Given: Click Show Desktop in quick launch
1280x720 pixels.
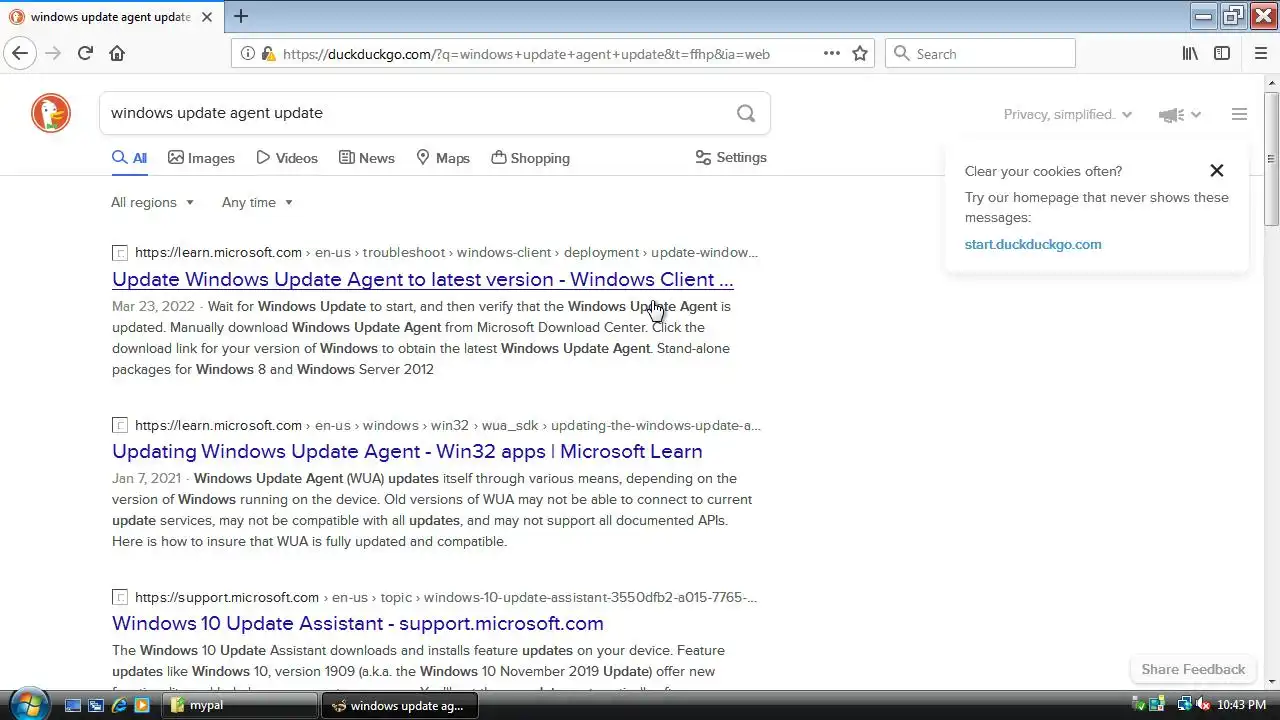Looking at the screenshot, I should (72, 705).
